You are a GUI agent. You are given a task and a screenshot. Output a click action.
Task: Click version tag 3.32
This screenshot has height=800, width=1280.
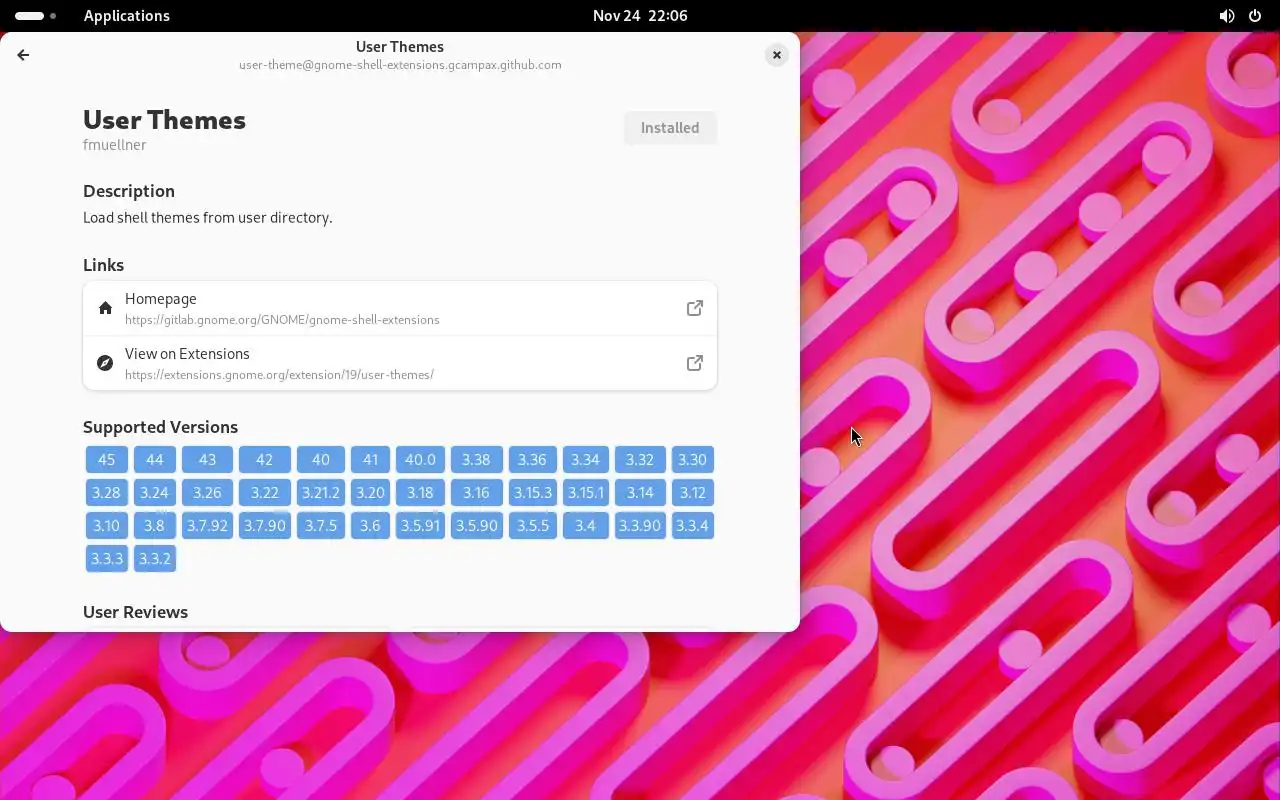coord(640,460)
